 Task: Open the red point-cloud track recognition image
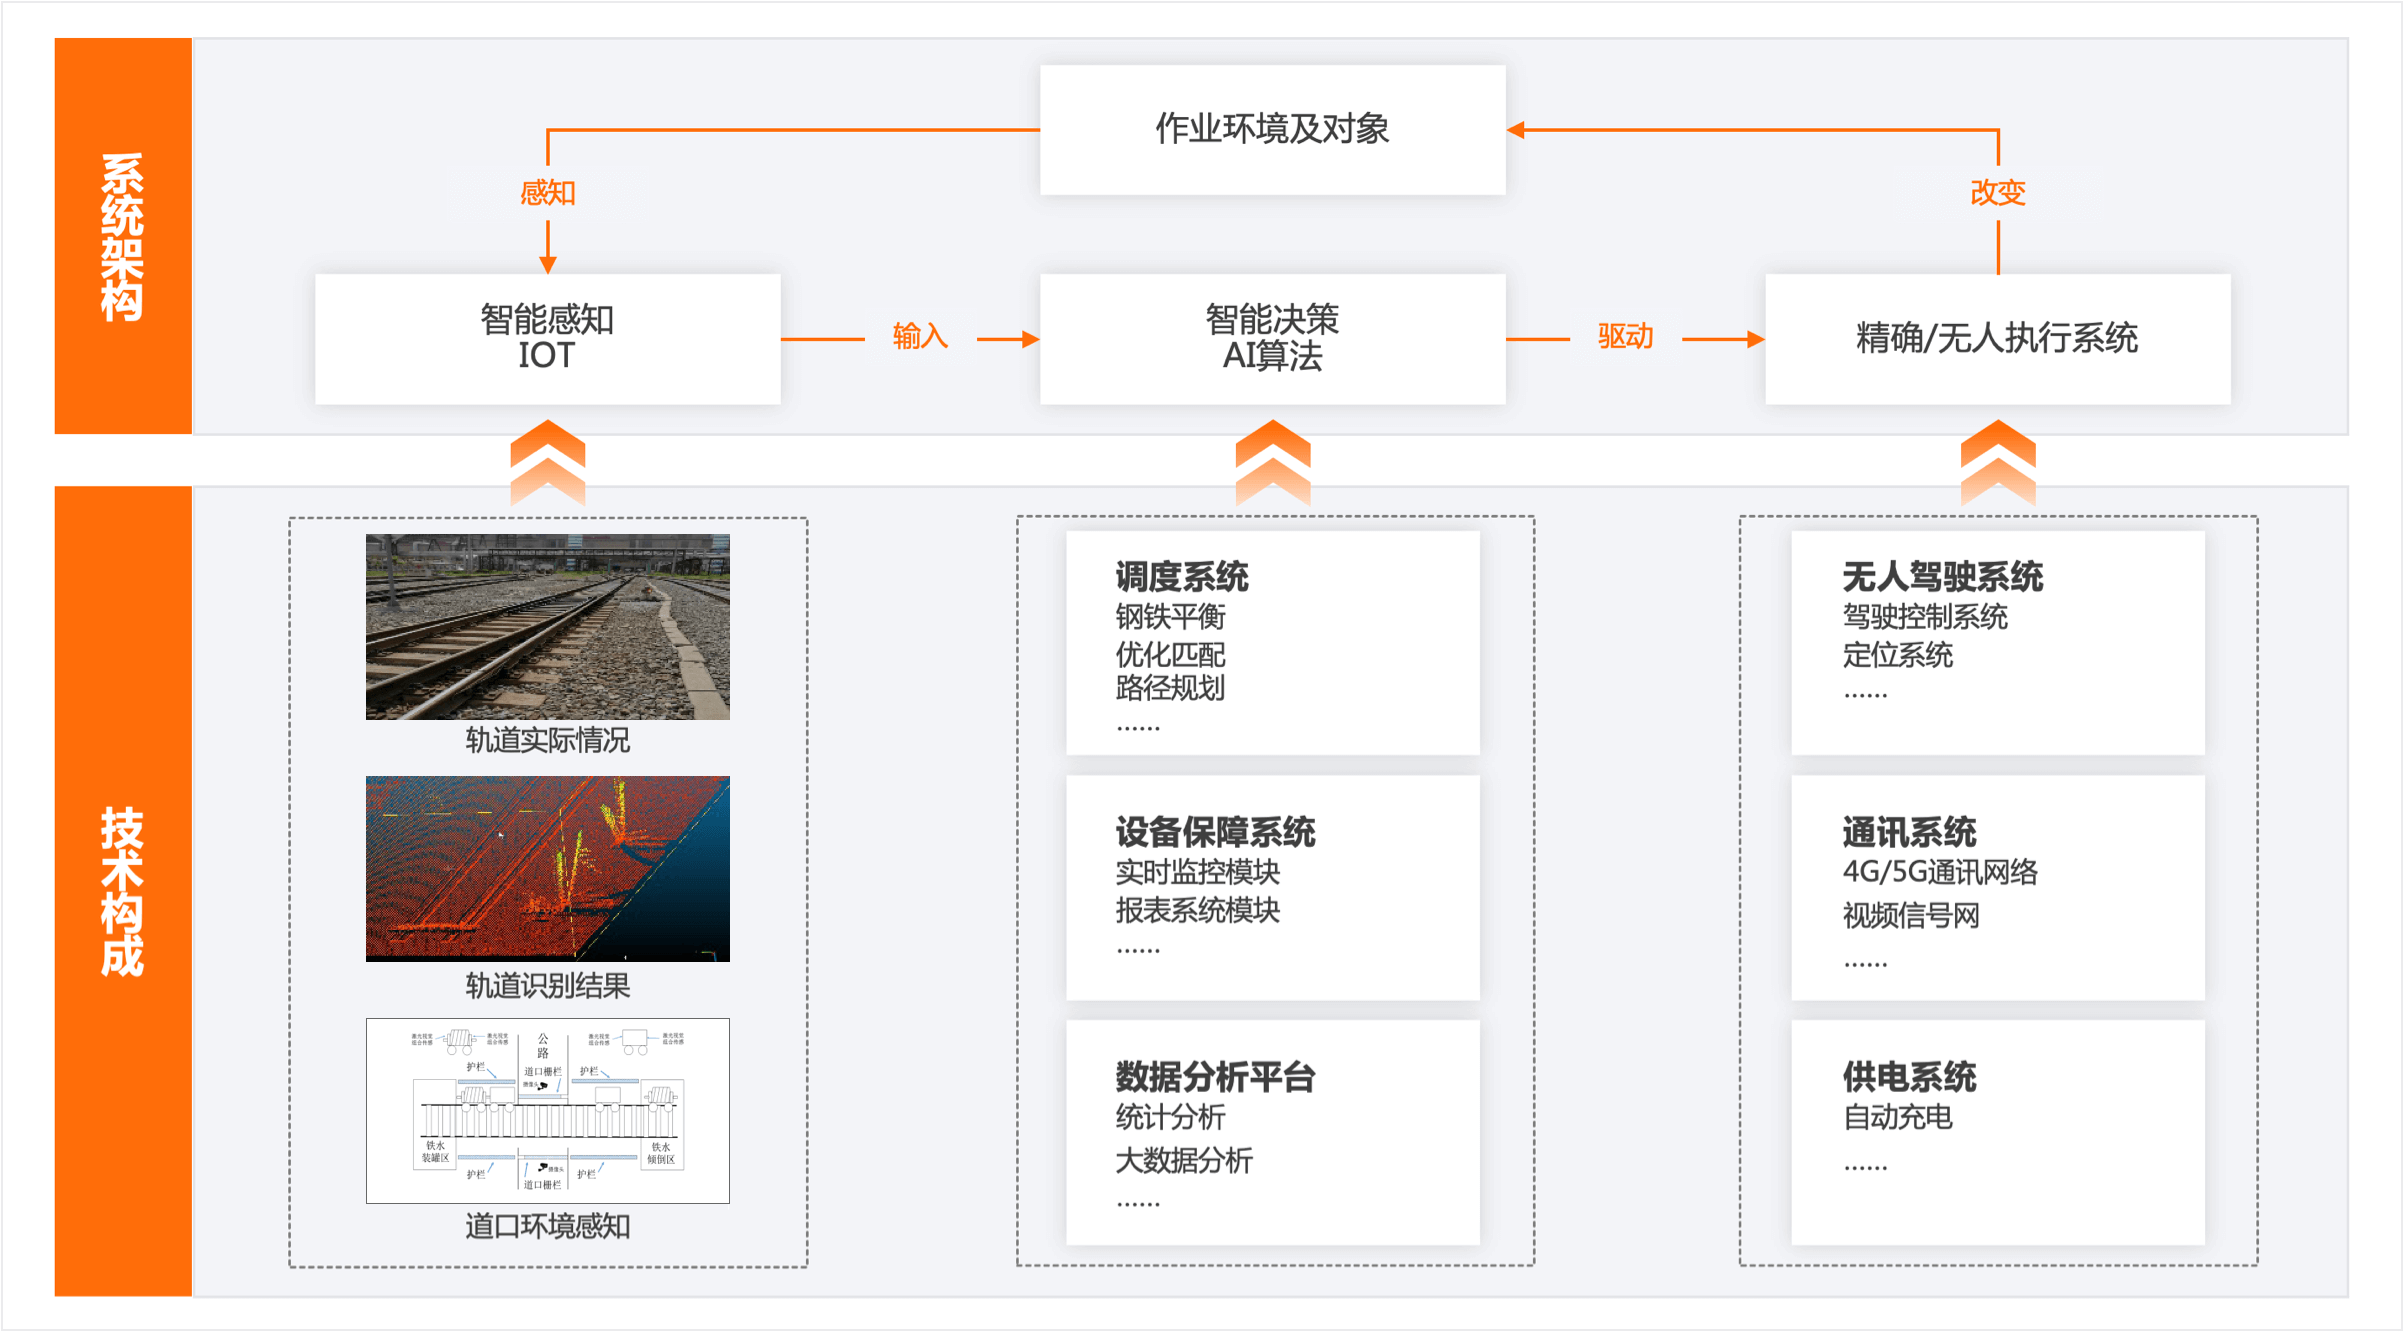[547, 869]
